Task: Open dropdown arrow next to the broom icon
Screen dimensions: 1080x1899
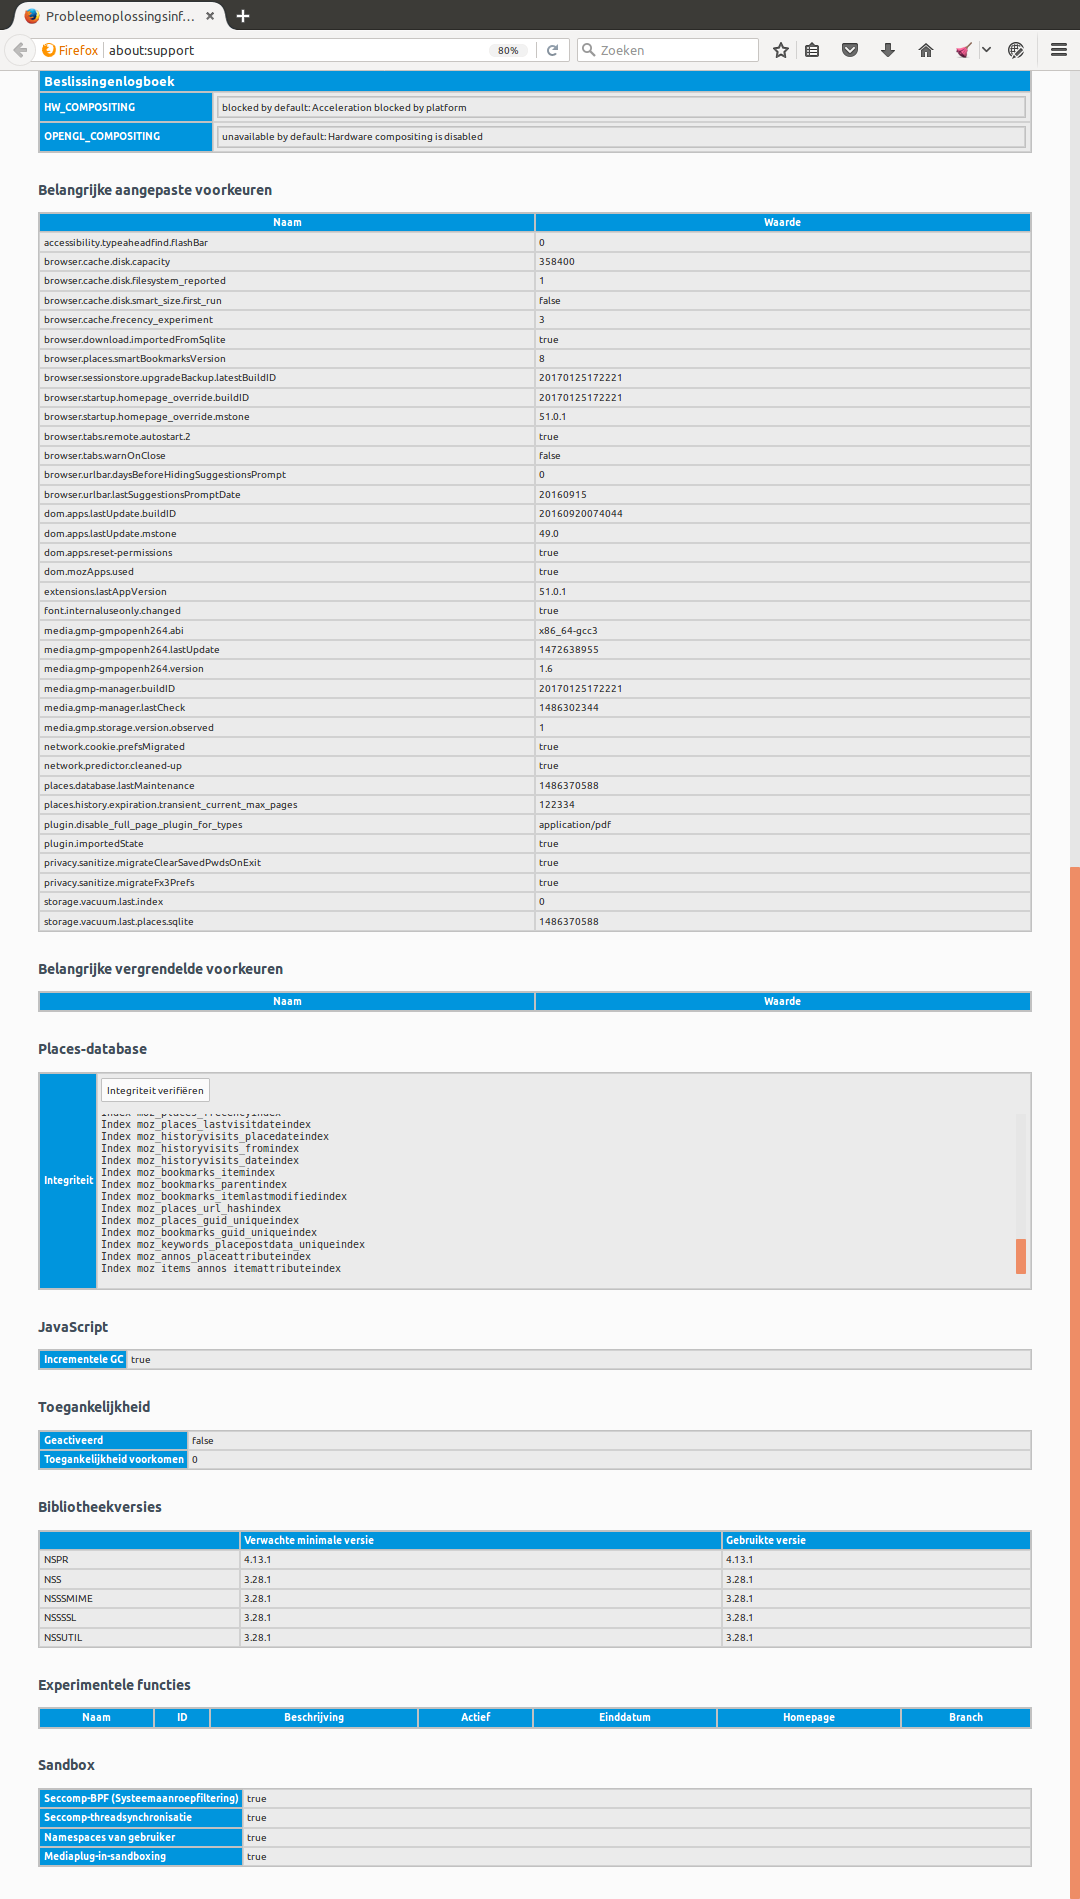Action: (x=986, y=50)
